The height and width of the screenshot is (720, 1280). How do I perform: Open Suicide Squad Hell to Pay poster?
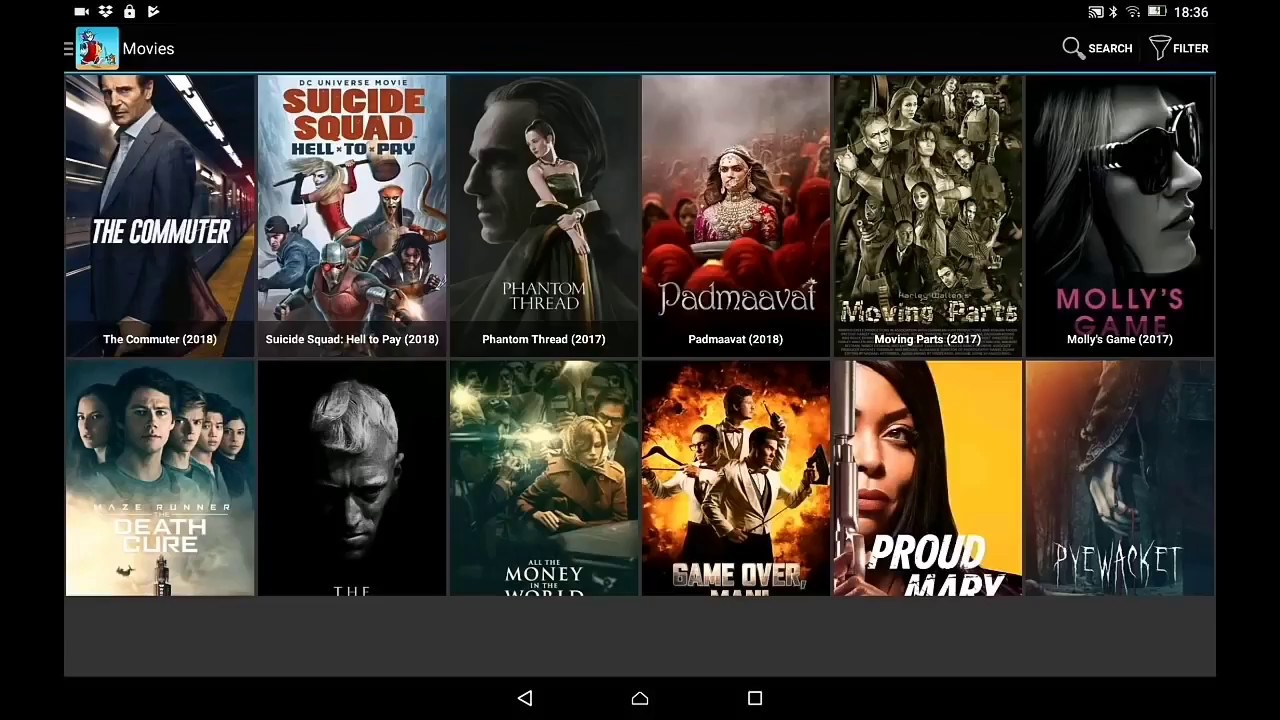click(352, 215)
